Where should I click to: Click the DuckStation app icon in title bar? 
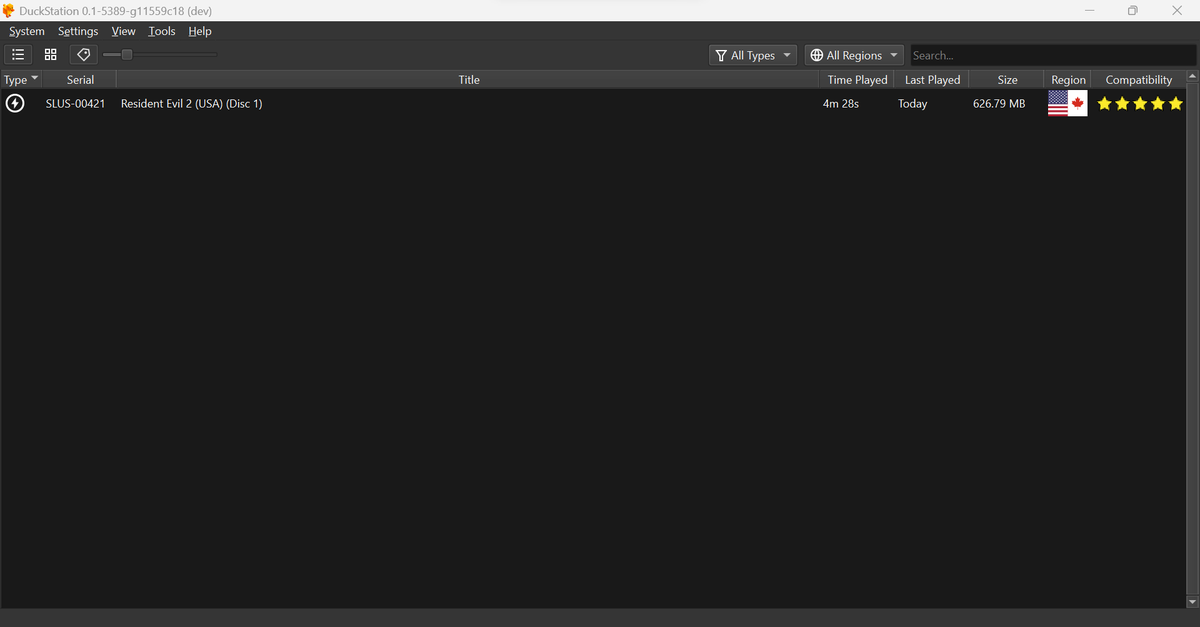[9, 10]
